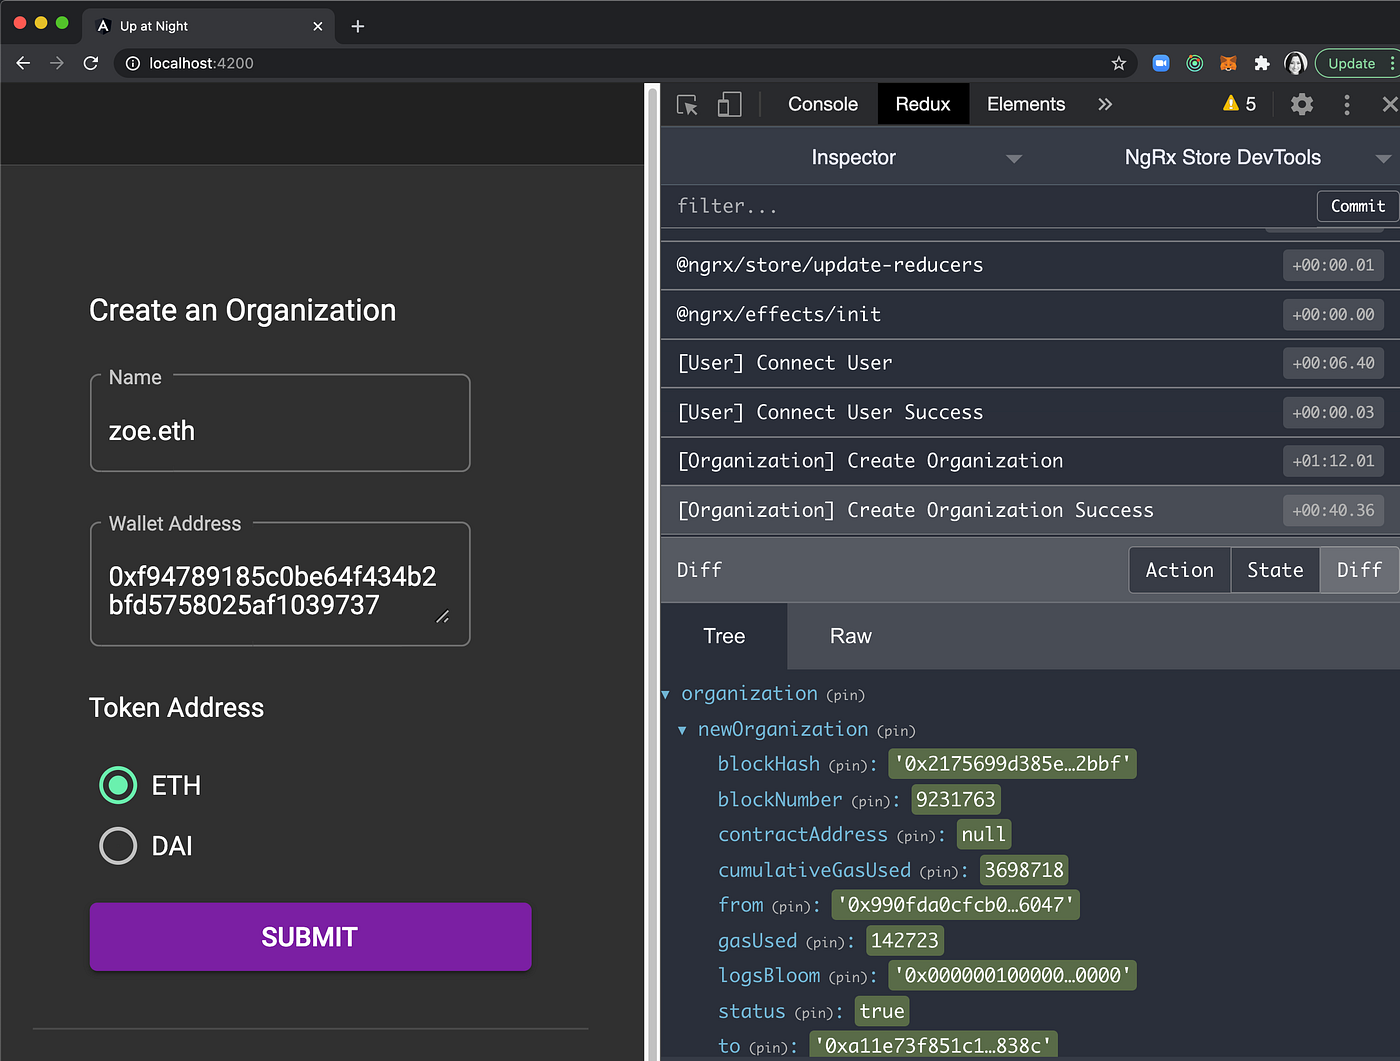Pin the blockHash property
Image resolution: width=1400 pixels, height=1061 pixels.
(x=843, y=764)
